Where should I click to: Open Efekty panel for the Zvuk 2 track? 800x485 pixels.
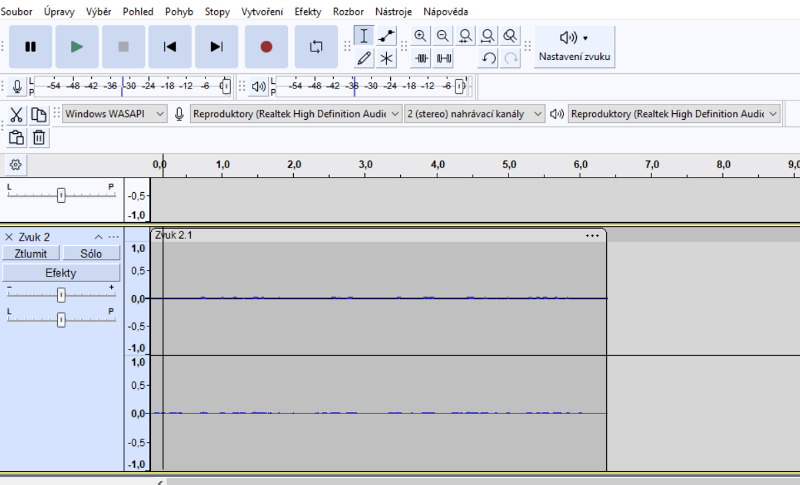[x=61, y=273]
